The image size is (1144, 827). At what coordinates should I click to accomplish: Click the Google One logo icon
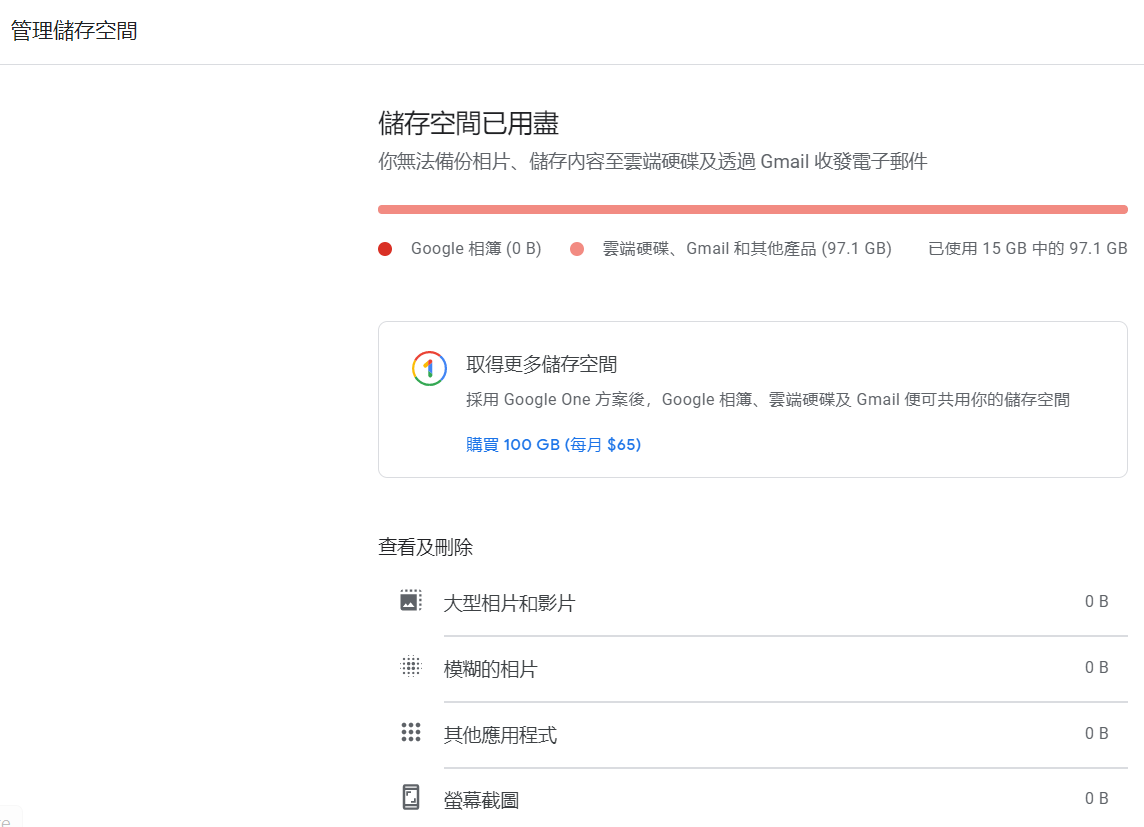pos(429,368)
